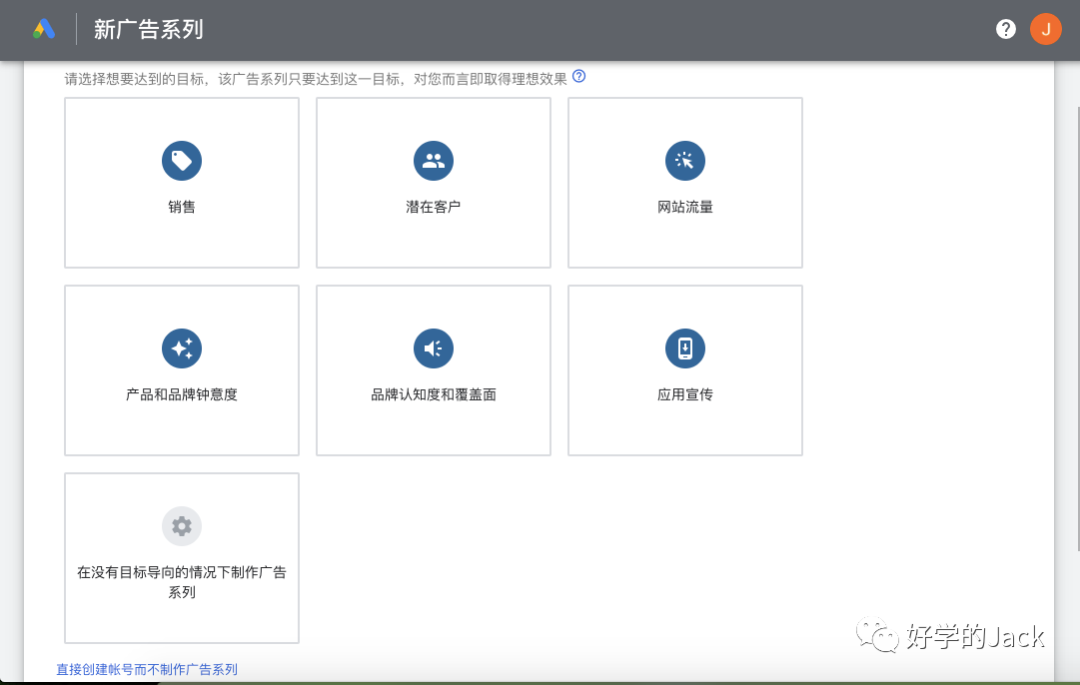Click the 应用宣传 (App promotion) phone icon

[685, 348]
